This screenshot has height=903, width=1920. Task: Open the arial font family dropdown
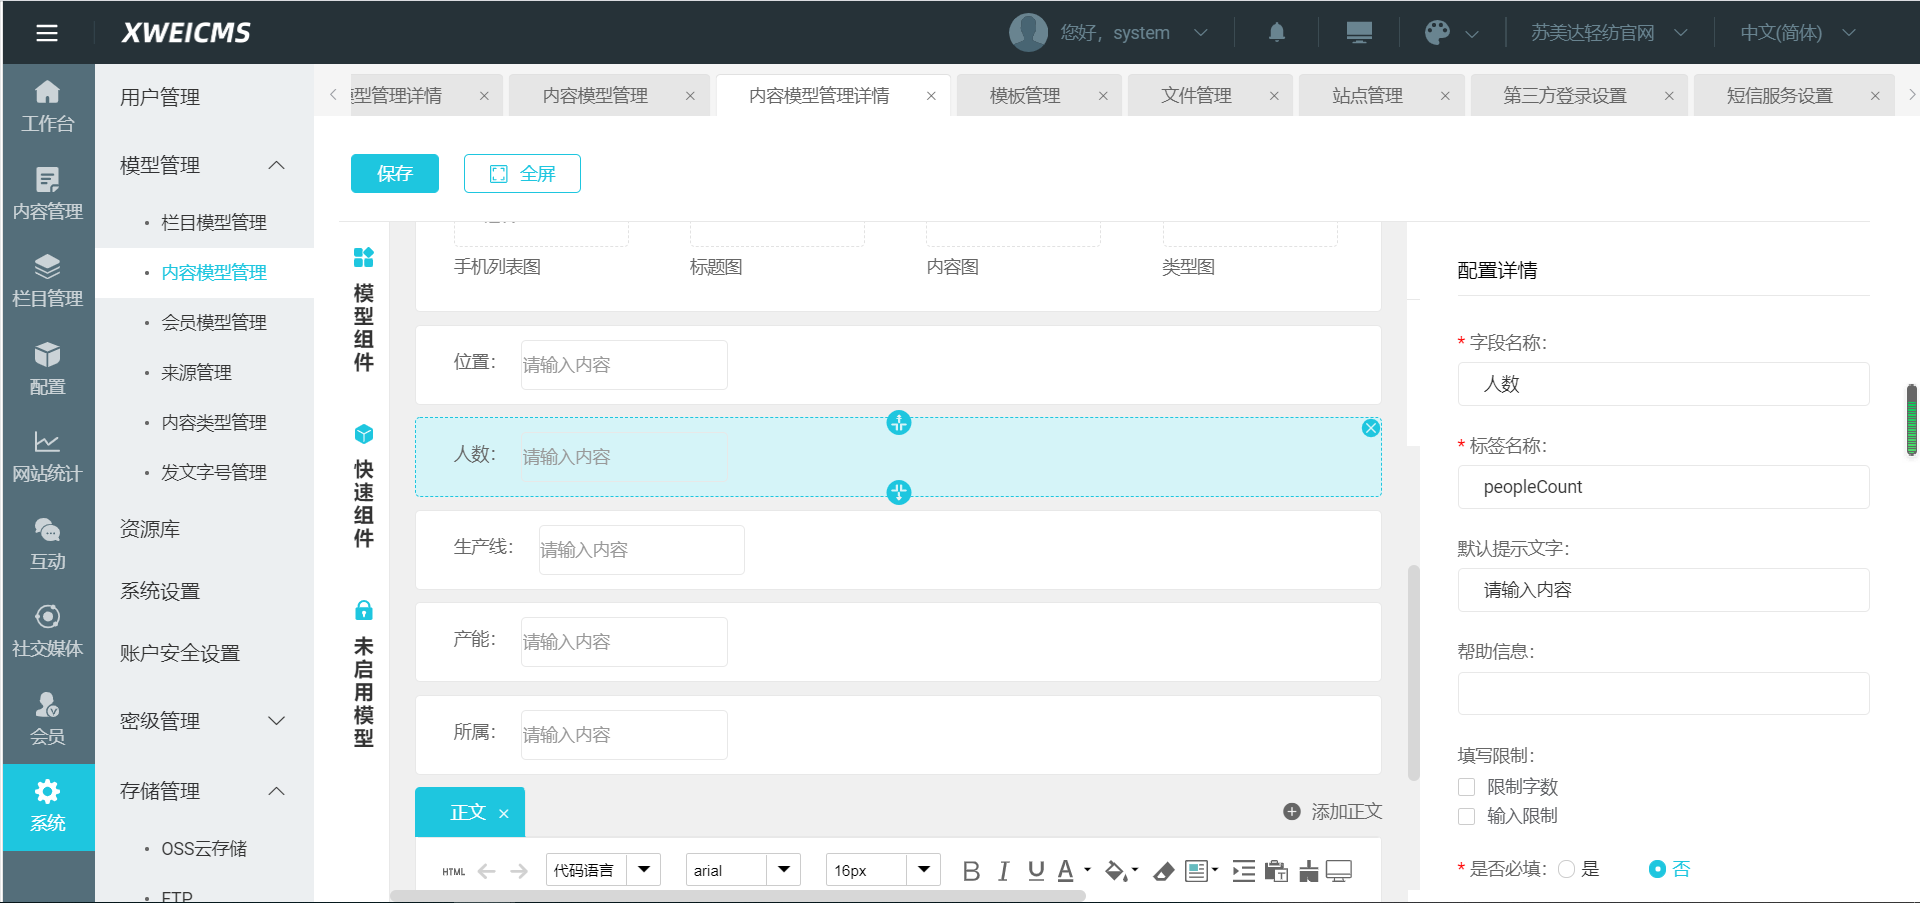point(742,870)
